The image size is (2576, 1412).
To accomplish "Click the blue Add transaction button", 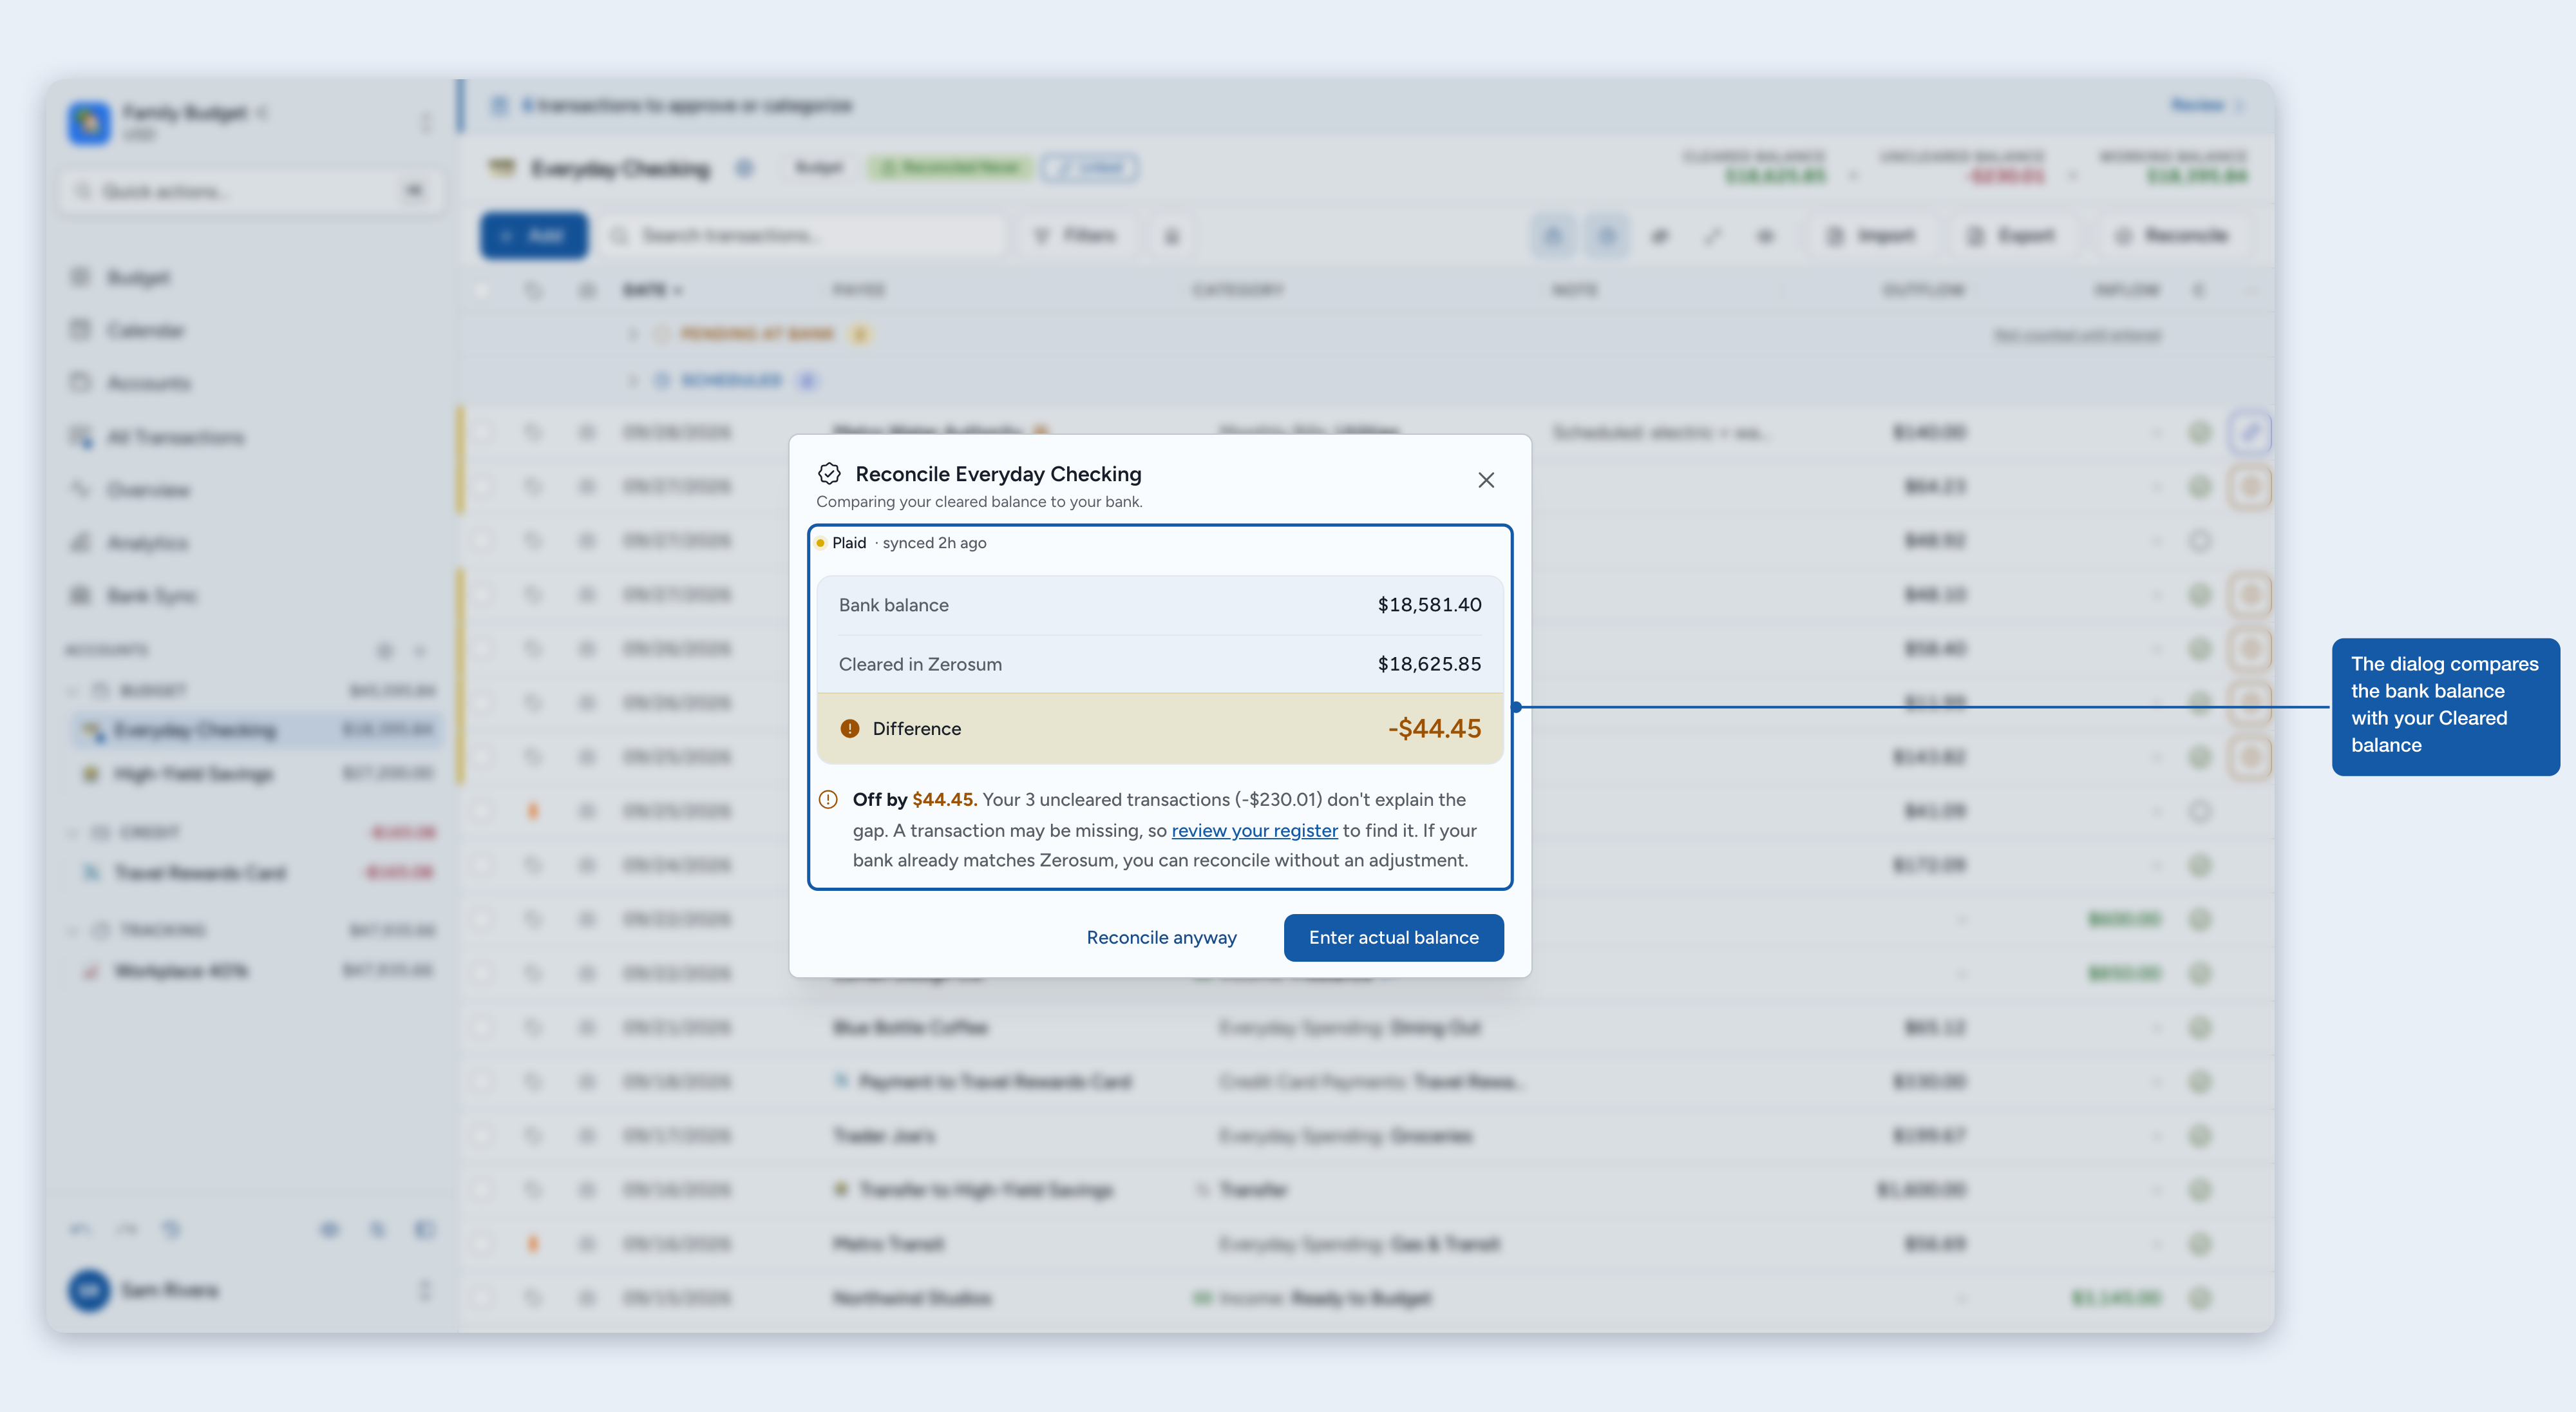I will tap(534, 235).
